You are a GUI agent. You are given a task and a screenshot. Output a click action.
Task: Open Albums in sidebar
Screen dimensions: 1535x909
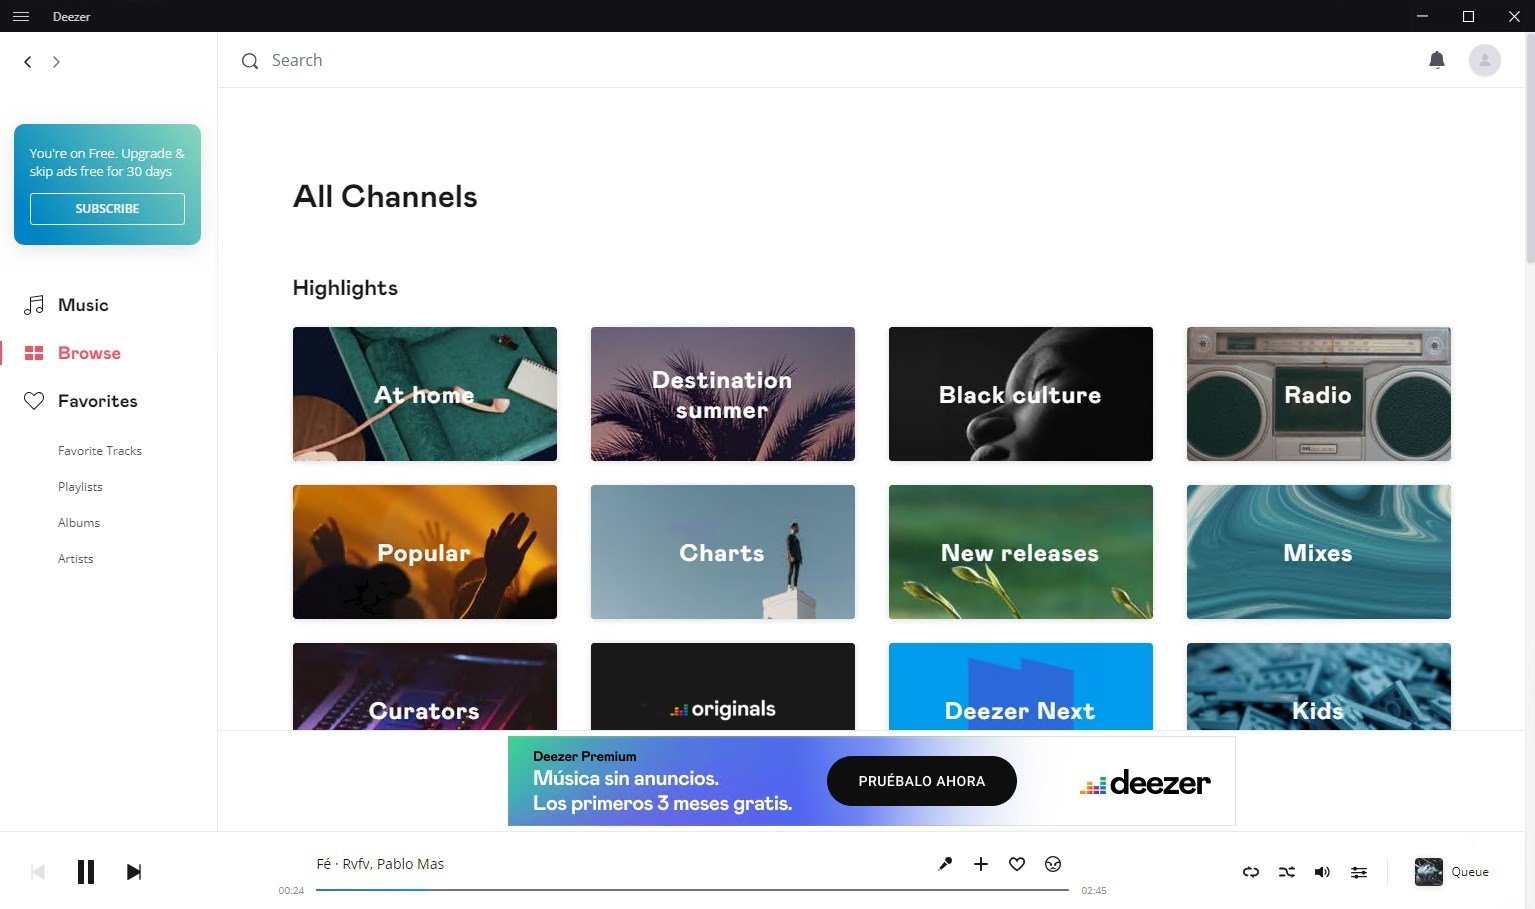79,523
